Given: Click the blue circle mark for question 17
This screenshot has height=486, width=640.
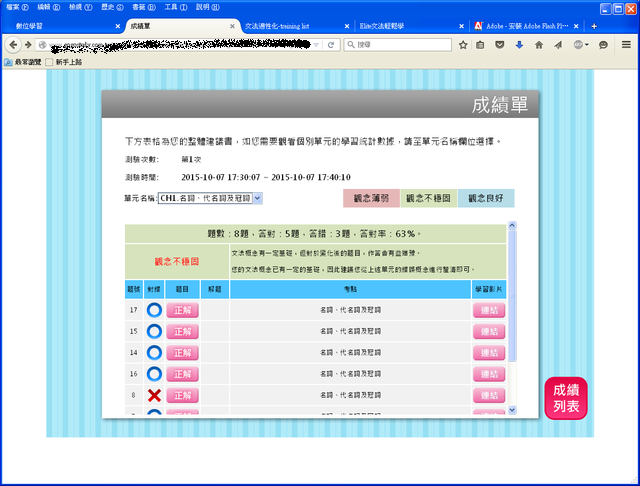Looking at the screenshot, I should click(x=154, y=309).
